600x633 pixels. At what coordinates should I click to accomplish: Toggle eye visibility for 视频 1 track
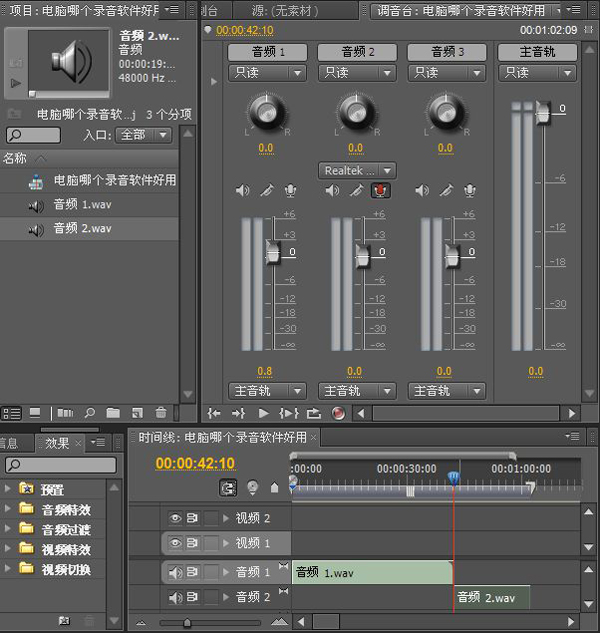pyautogui.click(x=175, y=543)
